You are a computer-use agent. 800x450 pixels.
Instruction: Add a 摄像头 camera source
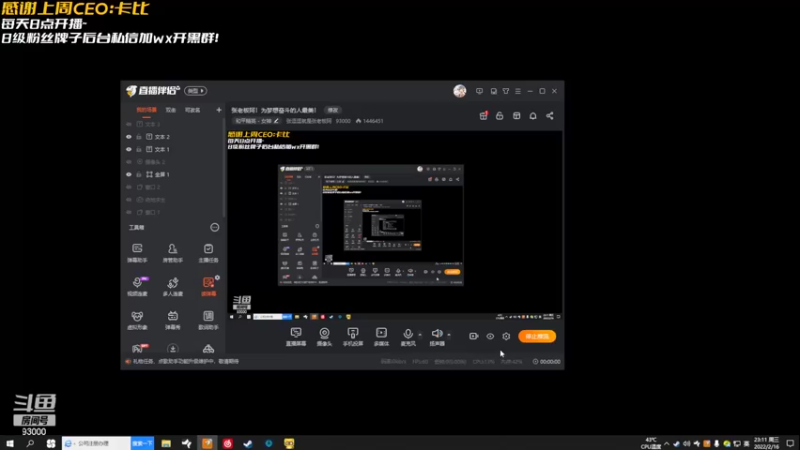[324, 337]
